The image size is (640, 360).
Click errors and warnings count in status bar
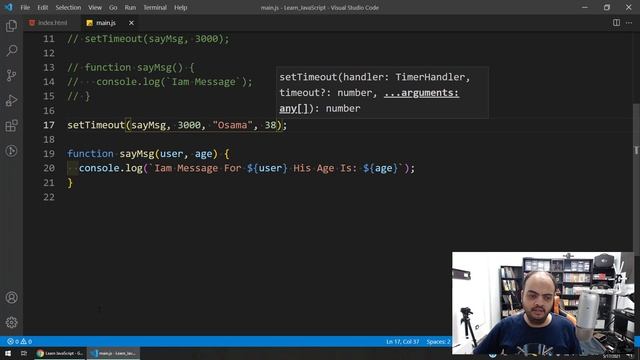(x=19, y=341)
